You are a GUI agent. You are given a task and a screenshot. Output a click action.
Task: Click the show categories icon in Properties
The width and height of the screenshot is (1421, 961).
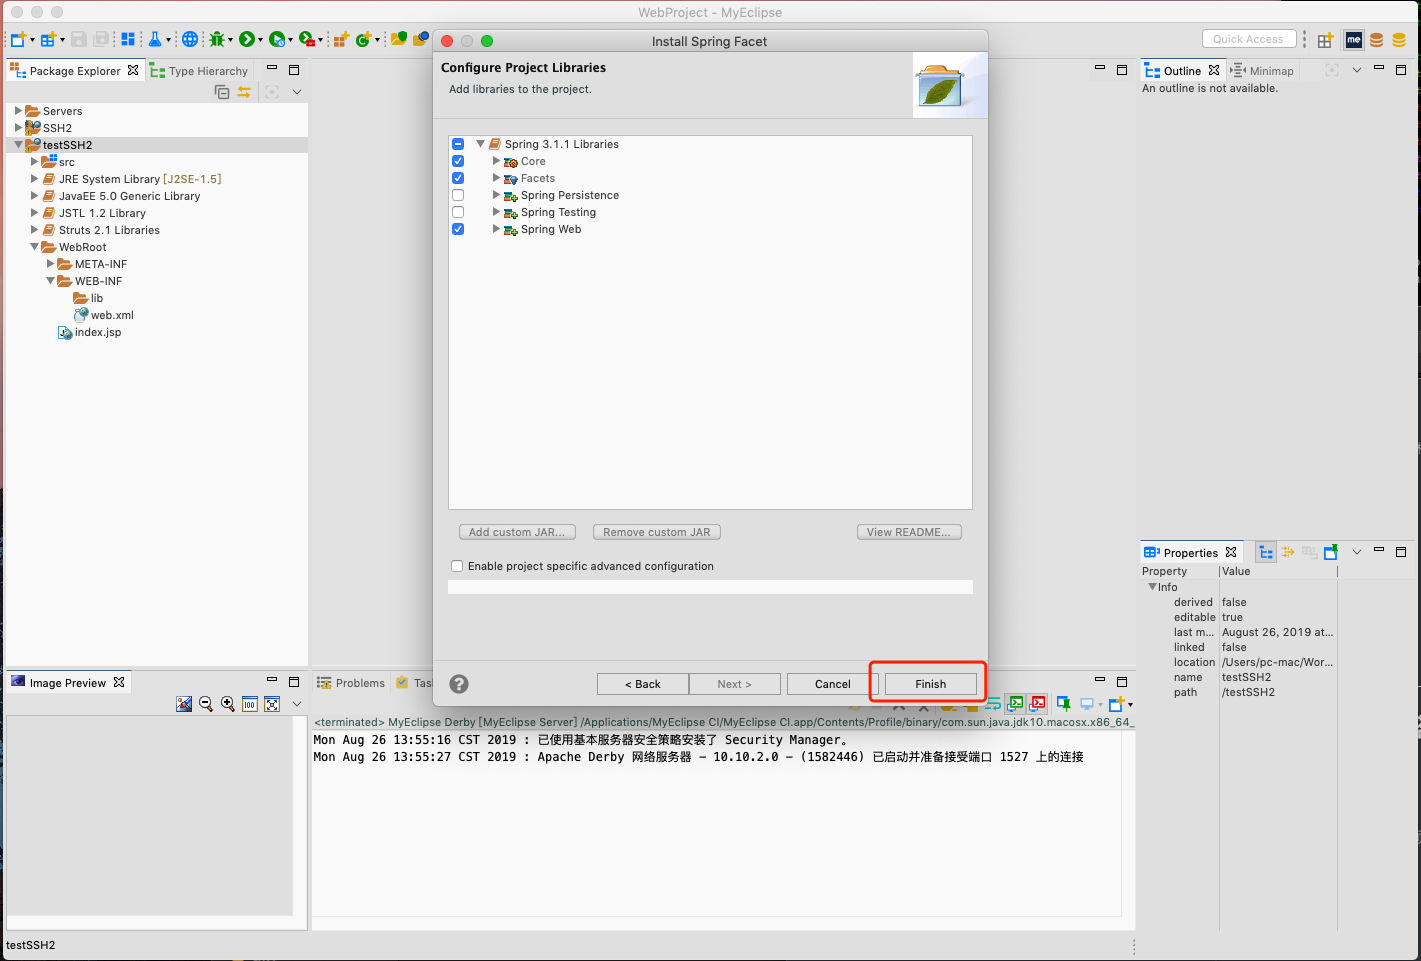coord(1266,552)
